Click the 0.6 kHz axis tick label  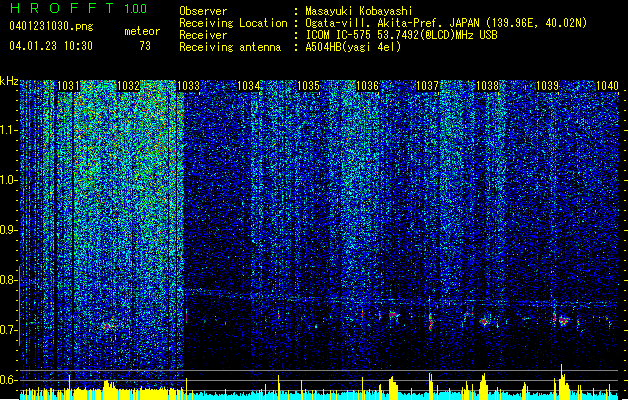click(x=8, y=380)
